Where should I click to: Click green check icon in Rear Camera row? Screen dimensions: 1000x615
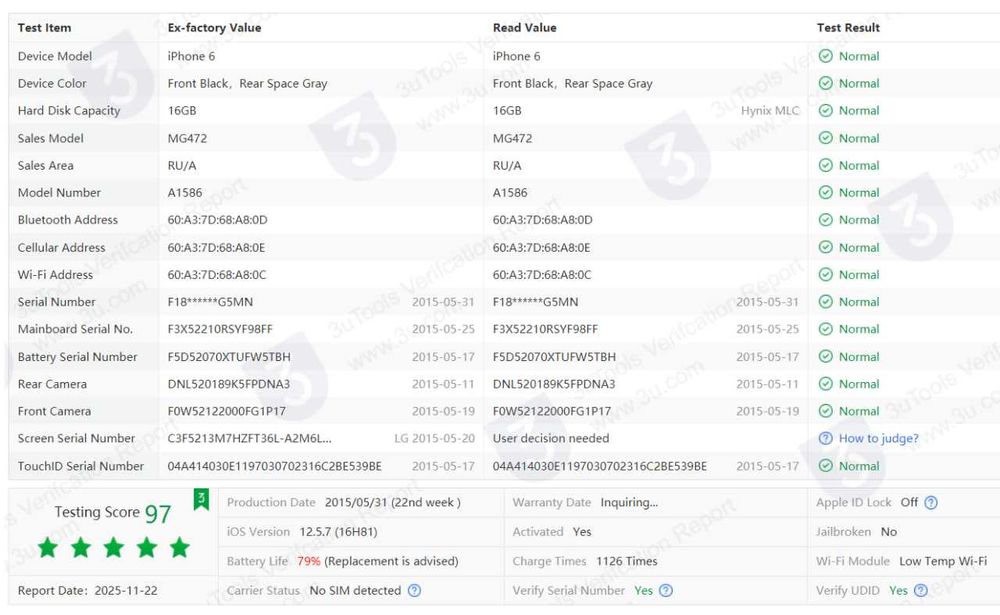pyautogui.click(x=825, y=383)
